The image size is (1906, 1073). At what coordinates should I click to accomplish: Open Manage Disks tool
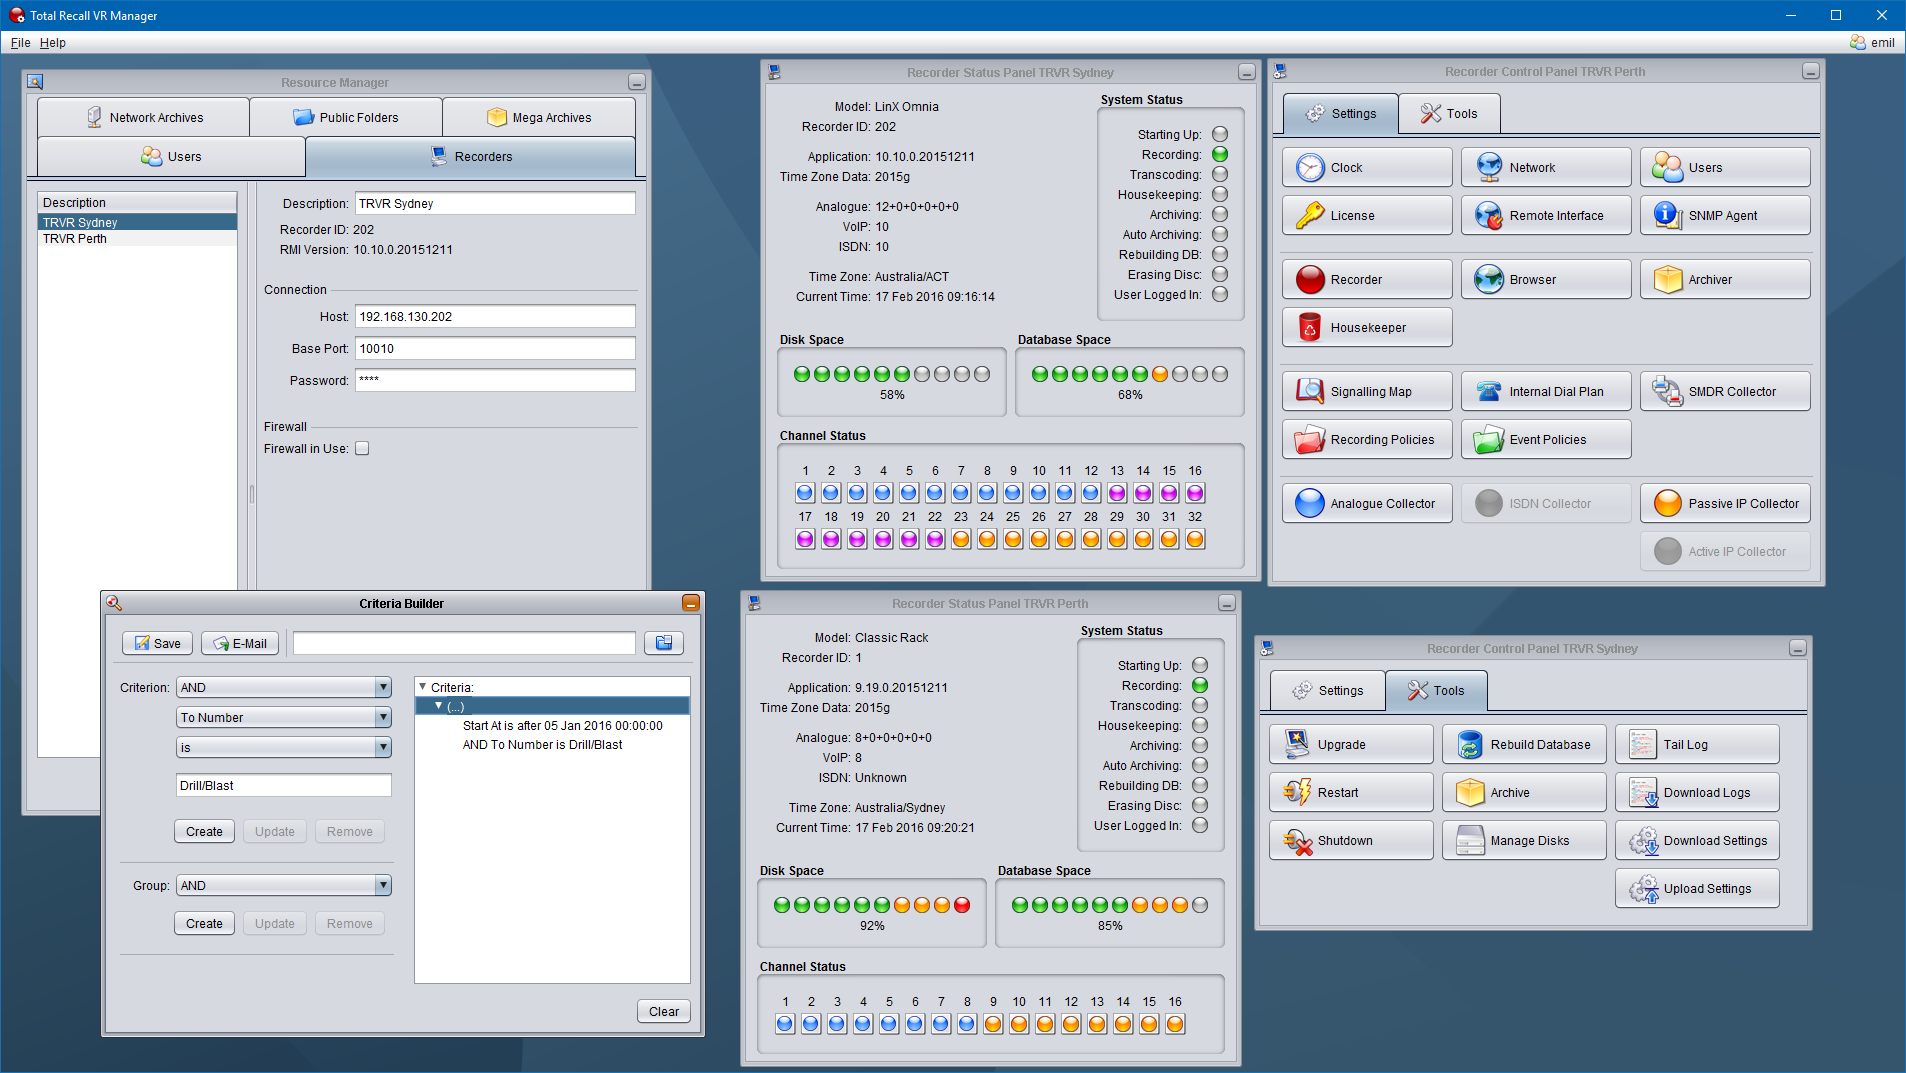(x=1524, y=841)
